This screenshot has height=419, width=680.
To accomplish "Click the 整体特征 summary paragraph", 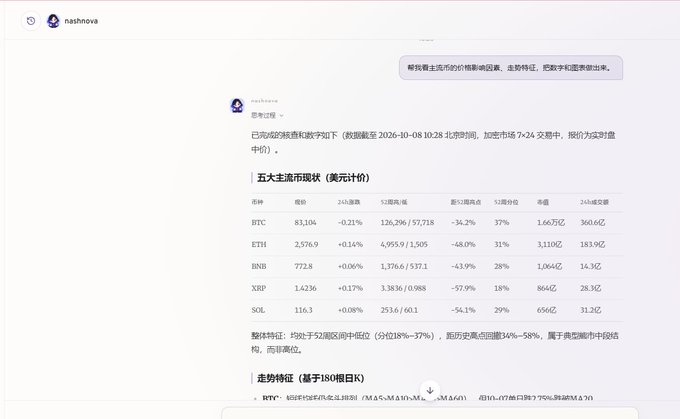I will coord(435,343).
